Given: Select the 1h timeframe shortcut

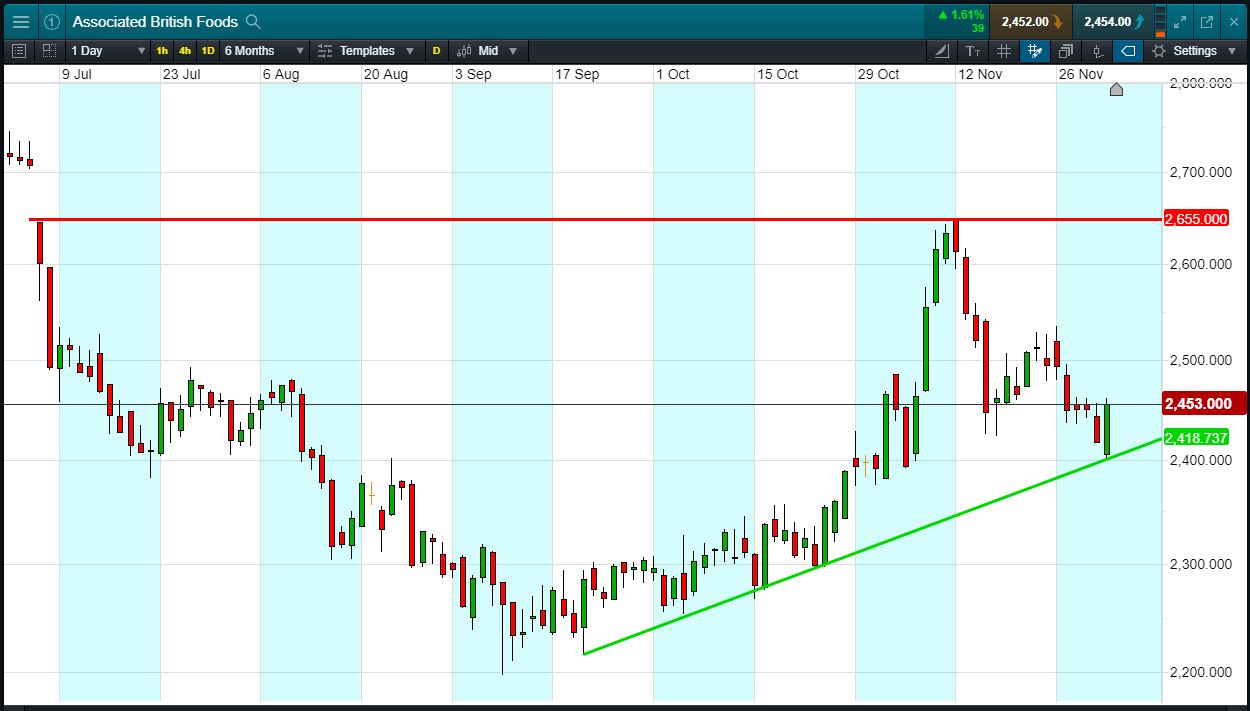Looking at the screenshot, I should pos(162,50).
